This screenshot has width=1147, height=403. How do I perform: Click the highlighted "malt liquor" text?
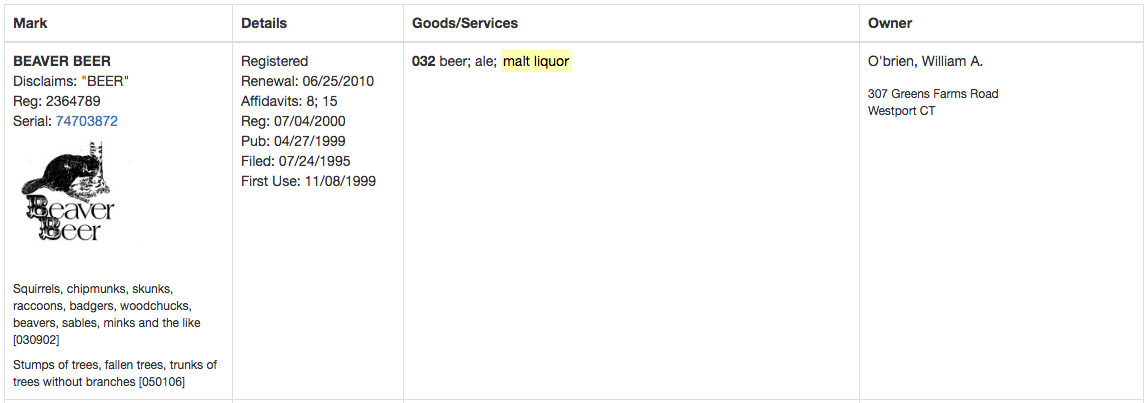[536, 62]
